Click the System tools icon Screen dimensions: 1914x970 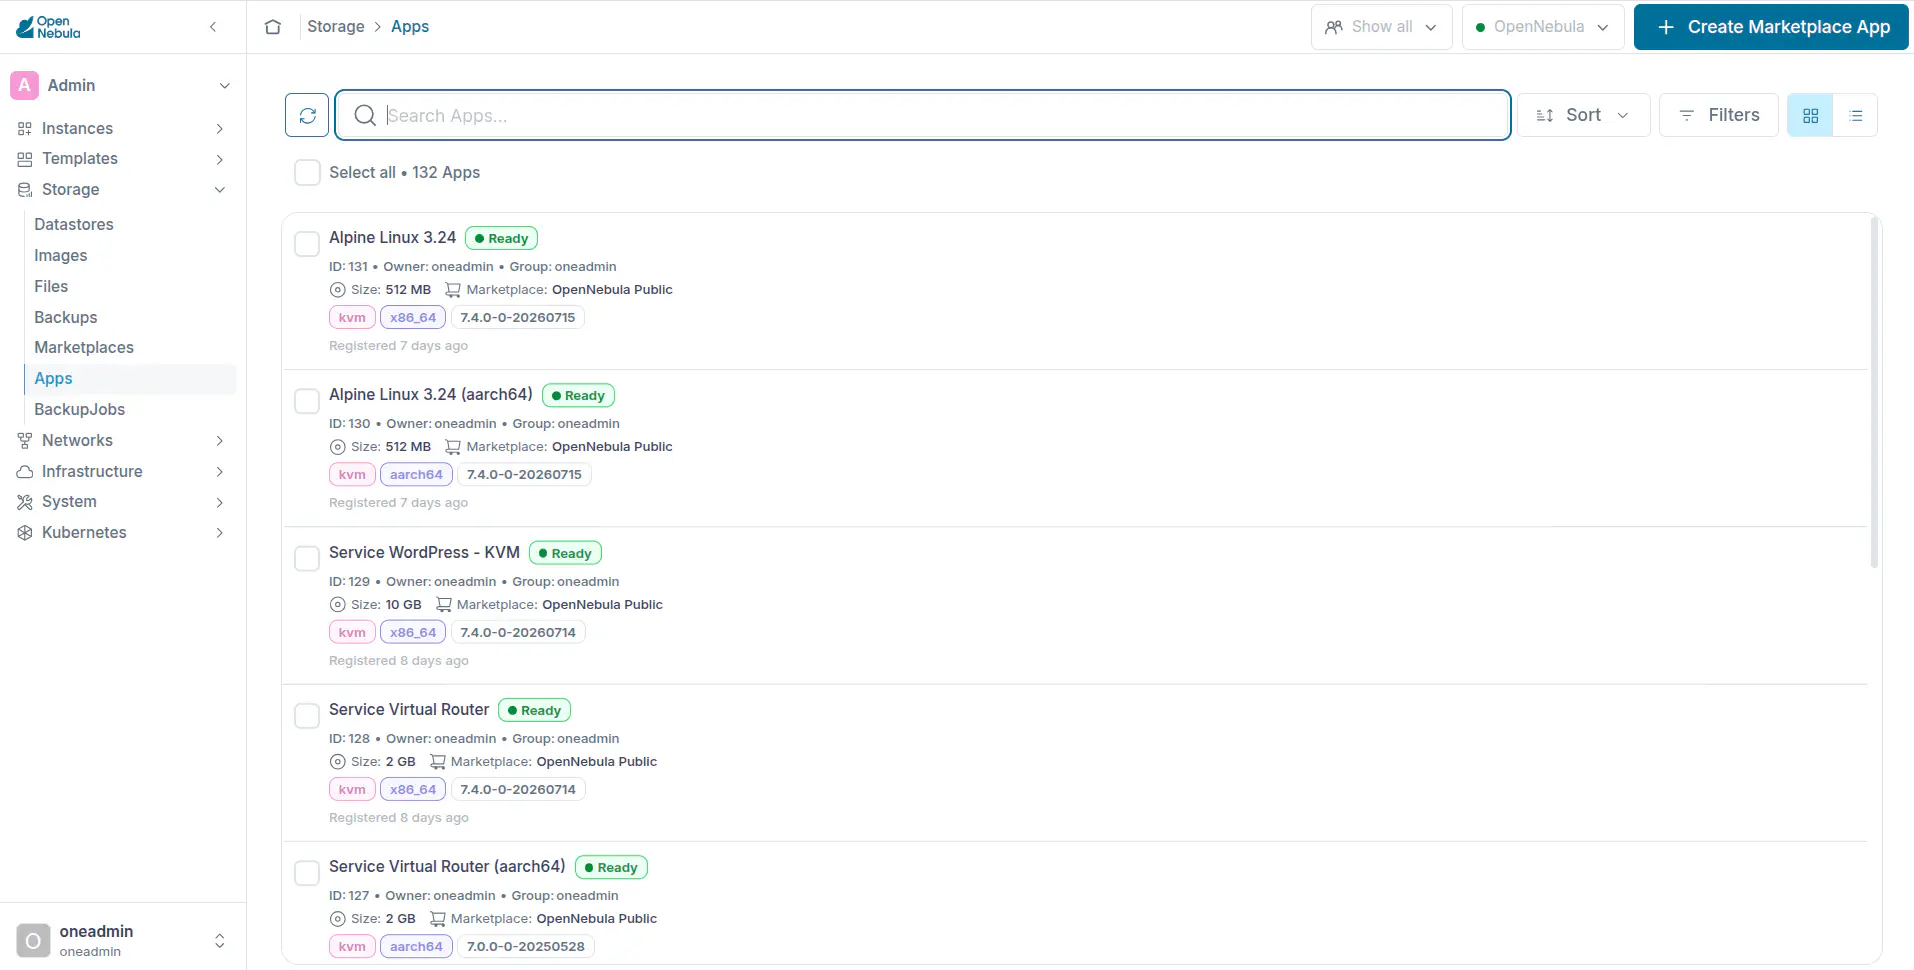point(25,502)
